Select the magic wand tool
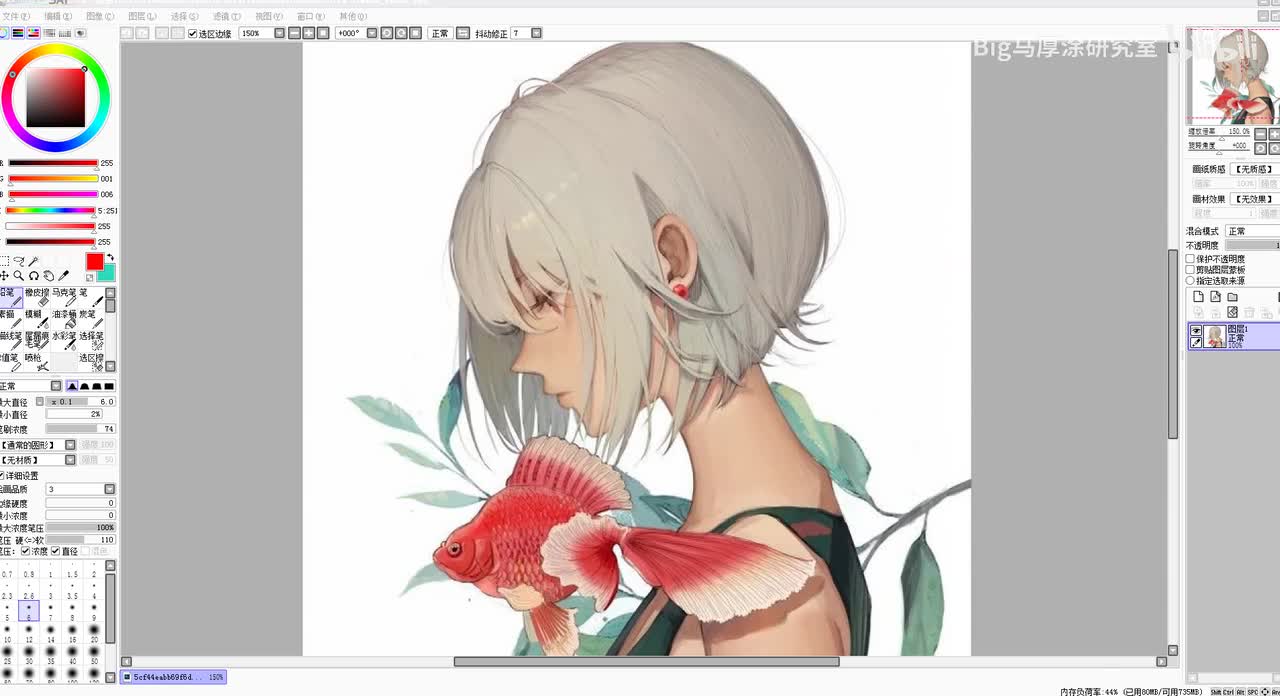The height and width of the screenshot is (696, 1280). pyautogui.click(x=33, y=262)
